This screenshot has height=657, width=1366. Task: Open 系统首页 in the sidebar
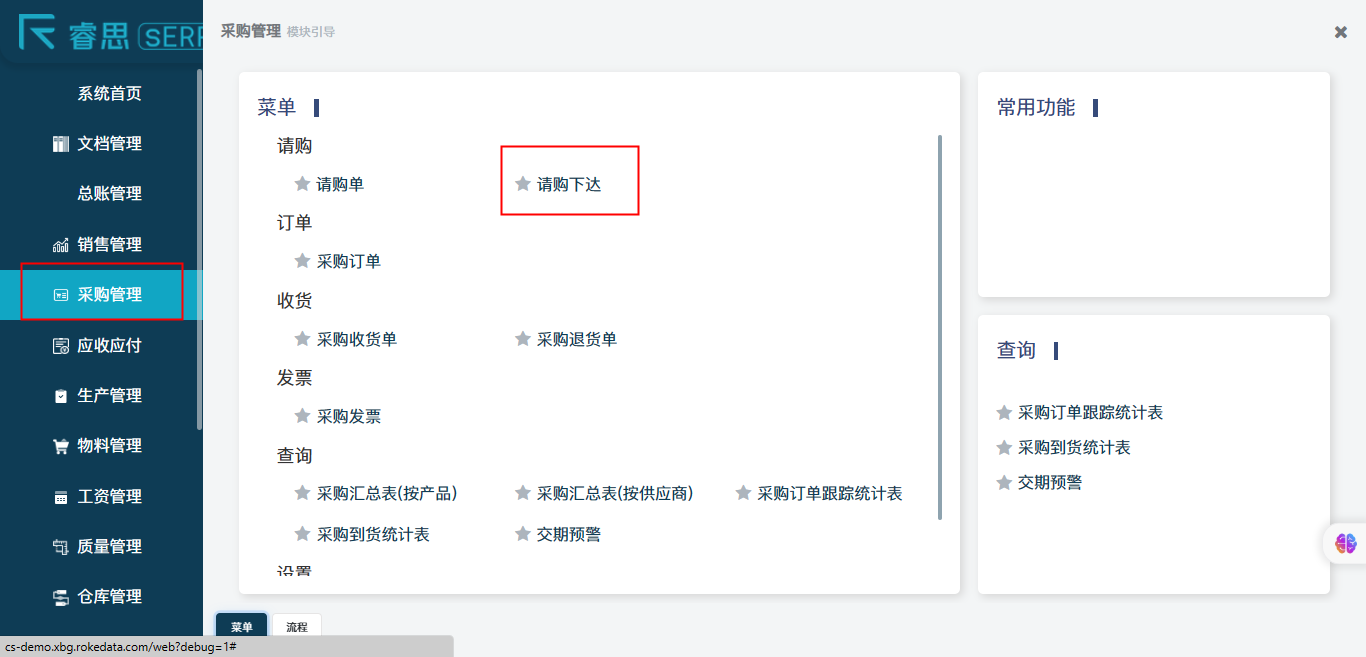[x=109, y=94]
